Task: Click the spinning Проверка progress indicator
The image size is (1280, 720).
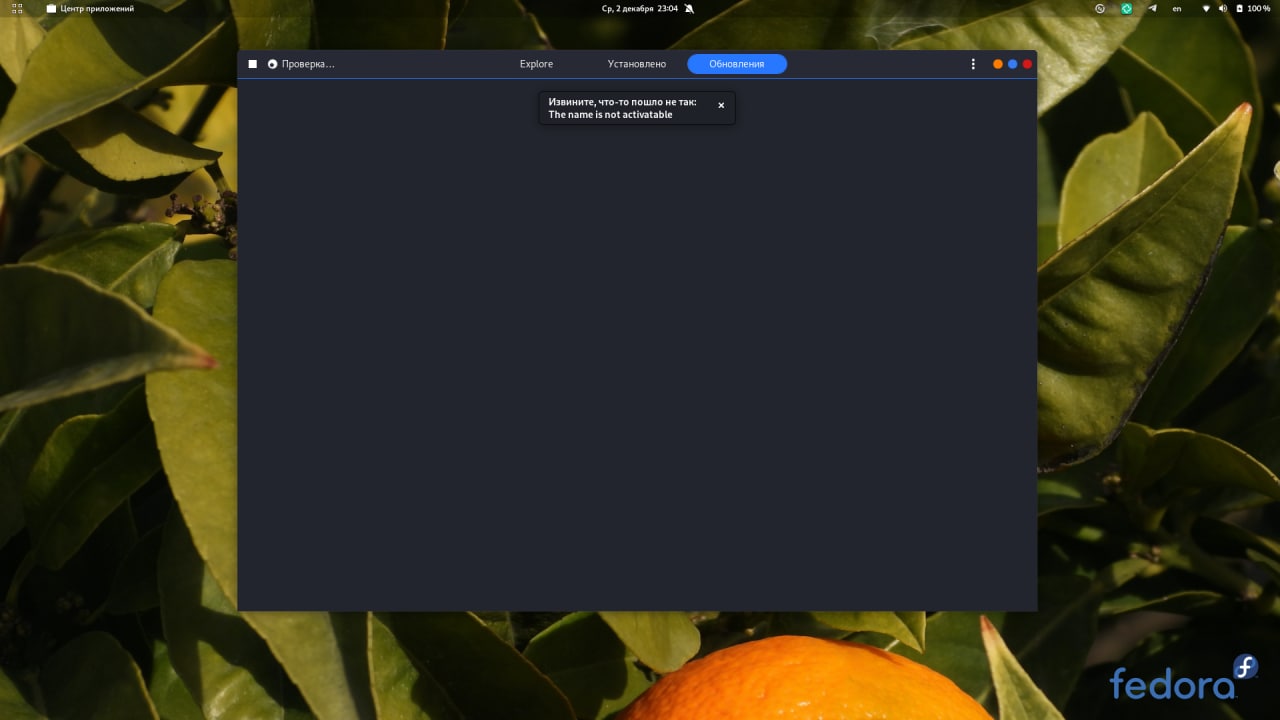Action: [x=272, y=64]
